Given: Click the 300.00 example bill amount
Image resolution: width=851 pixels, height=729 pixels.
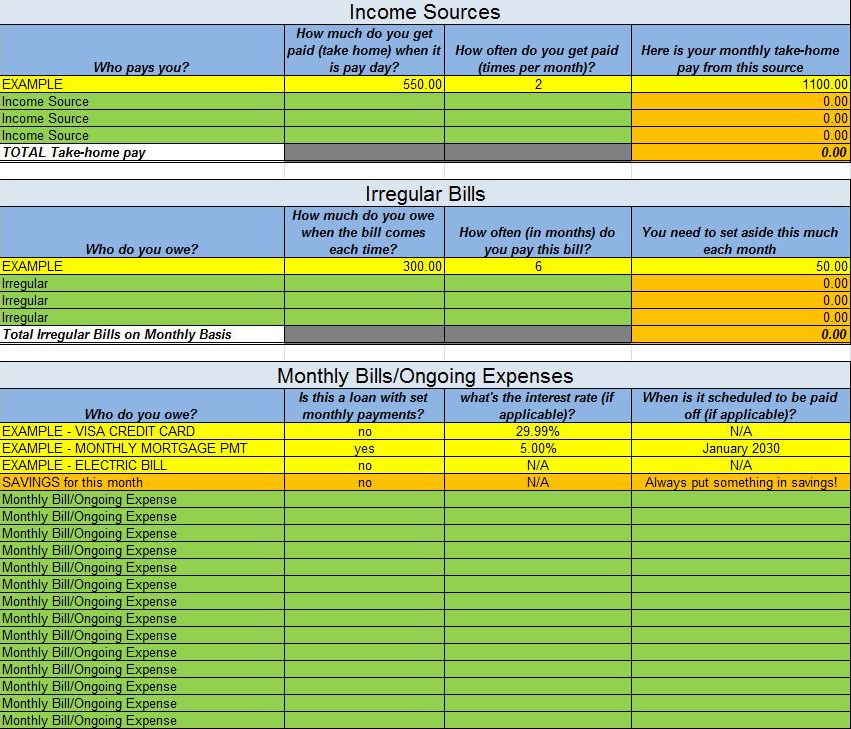Looking at the screenshot, I should pos(364,266).
